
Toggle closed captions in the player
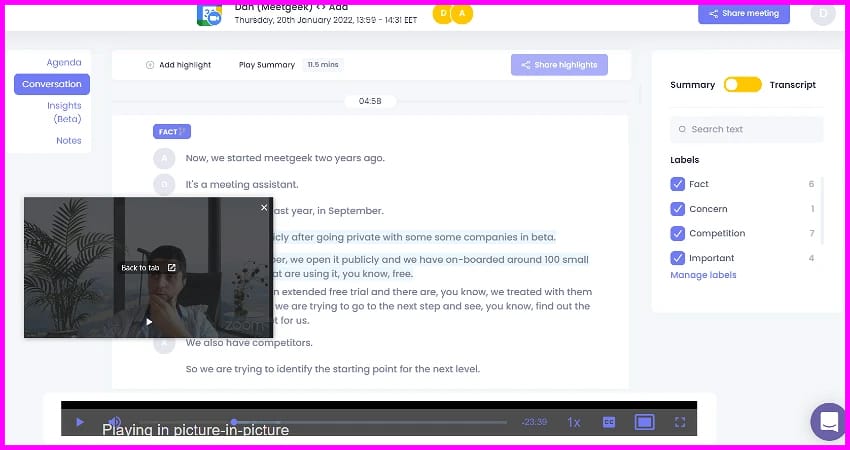pyautogui.click(x=608, y=422)
